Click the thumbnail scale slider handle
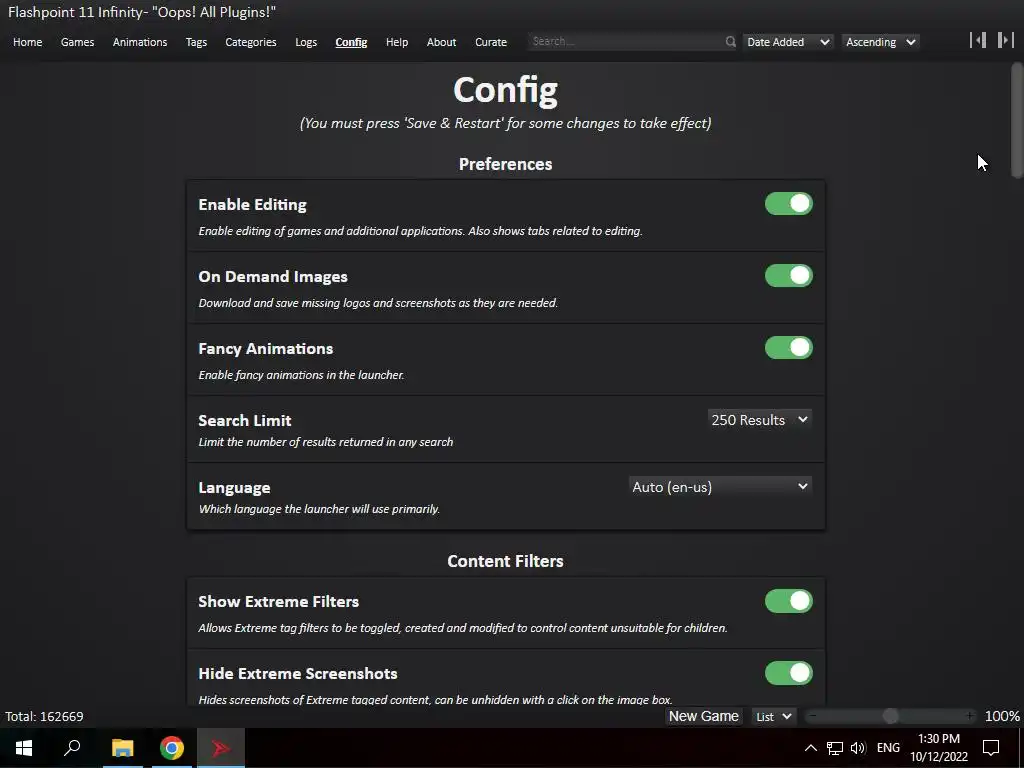The width and height of the screenshot is (1024, 768). coord(890,716)
